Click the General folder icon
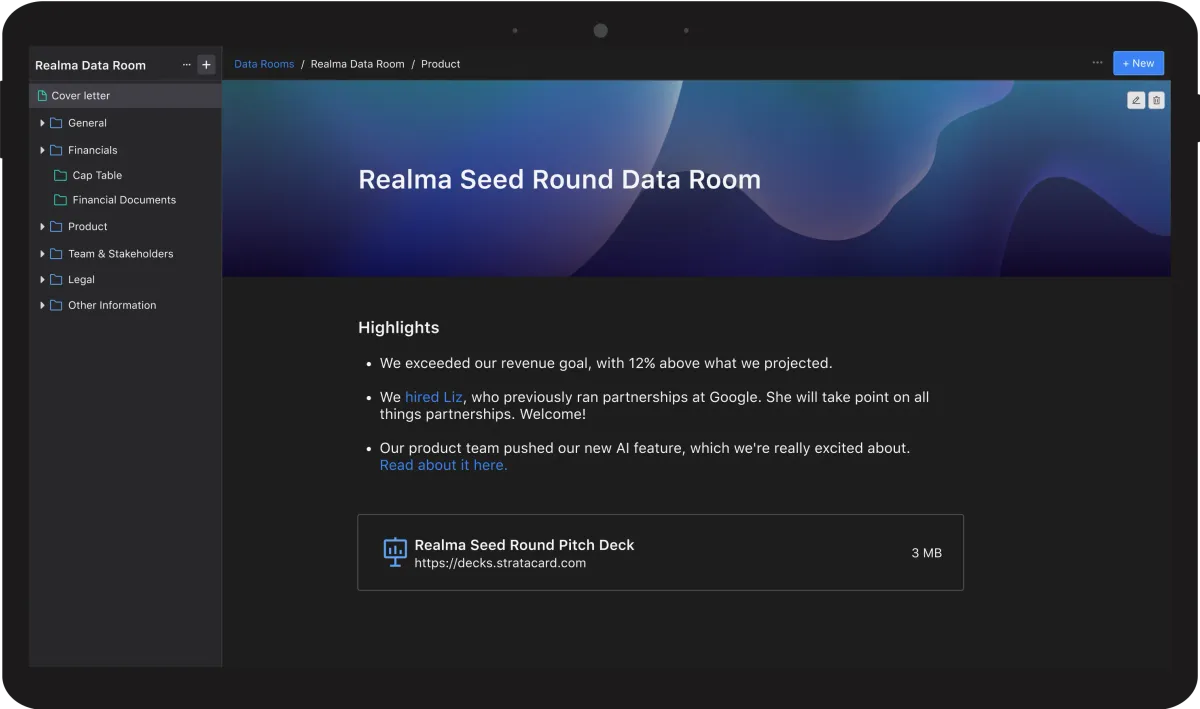This screenshot has width=1200, height=709. [55, 123]
